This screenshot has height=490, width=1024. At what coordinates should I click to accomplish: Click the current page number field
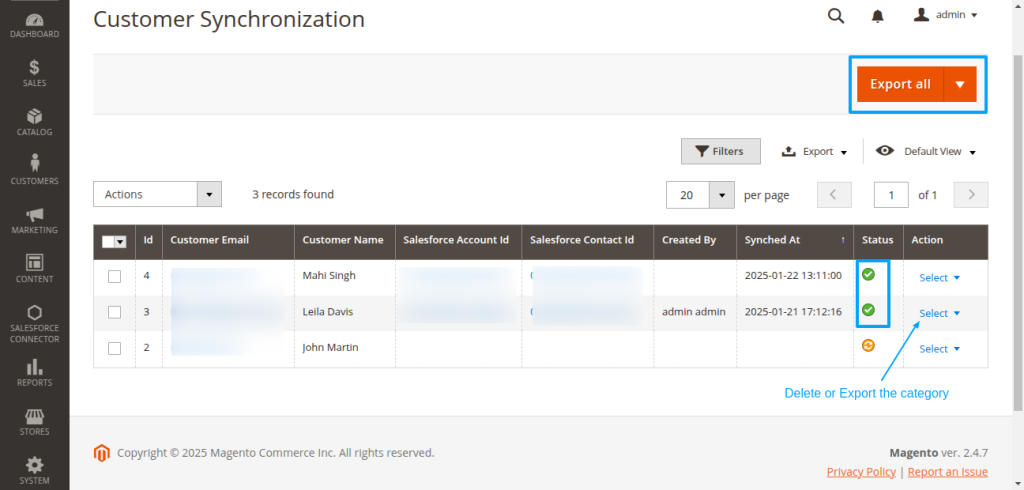point(891,195)
